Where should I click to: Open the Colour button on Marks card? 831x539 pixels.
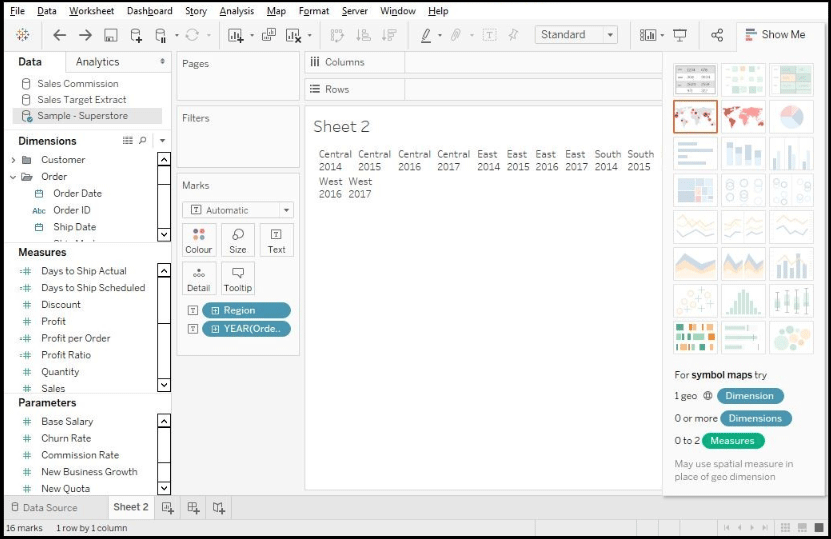pyautogui.click(x=199, y=240)
